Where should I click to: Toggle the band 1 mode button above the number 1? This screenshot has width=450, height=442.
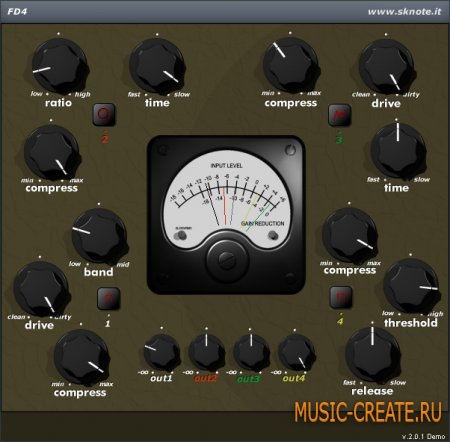click(108, 298)
